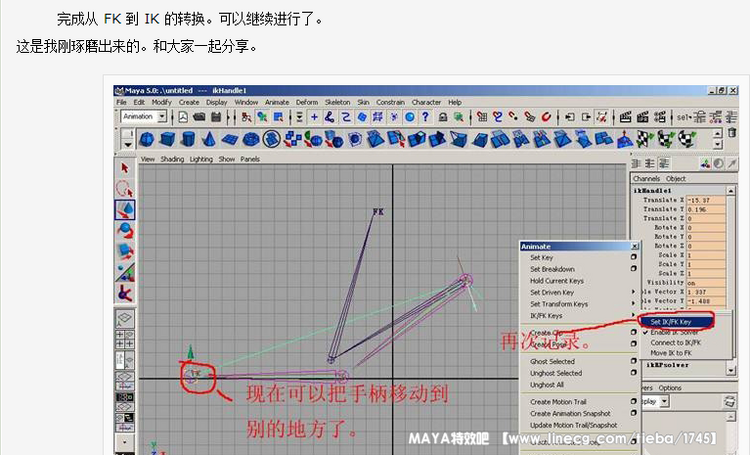Open Set Breakdown option box
Screen dimensions: 750x455
pyautogui.click(x=634, y=268)
